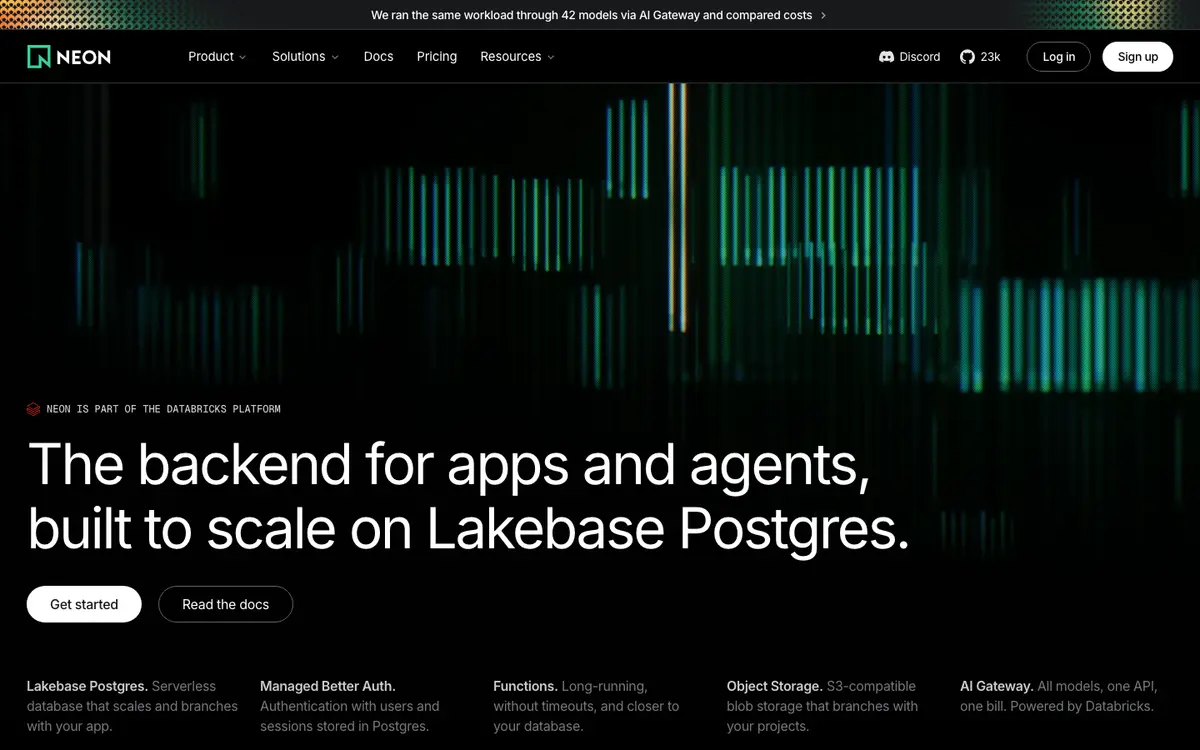Click the main hero headline text

pyautogui.click(x=469, y=497)
